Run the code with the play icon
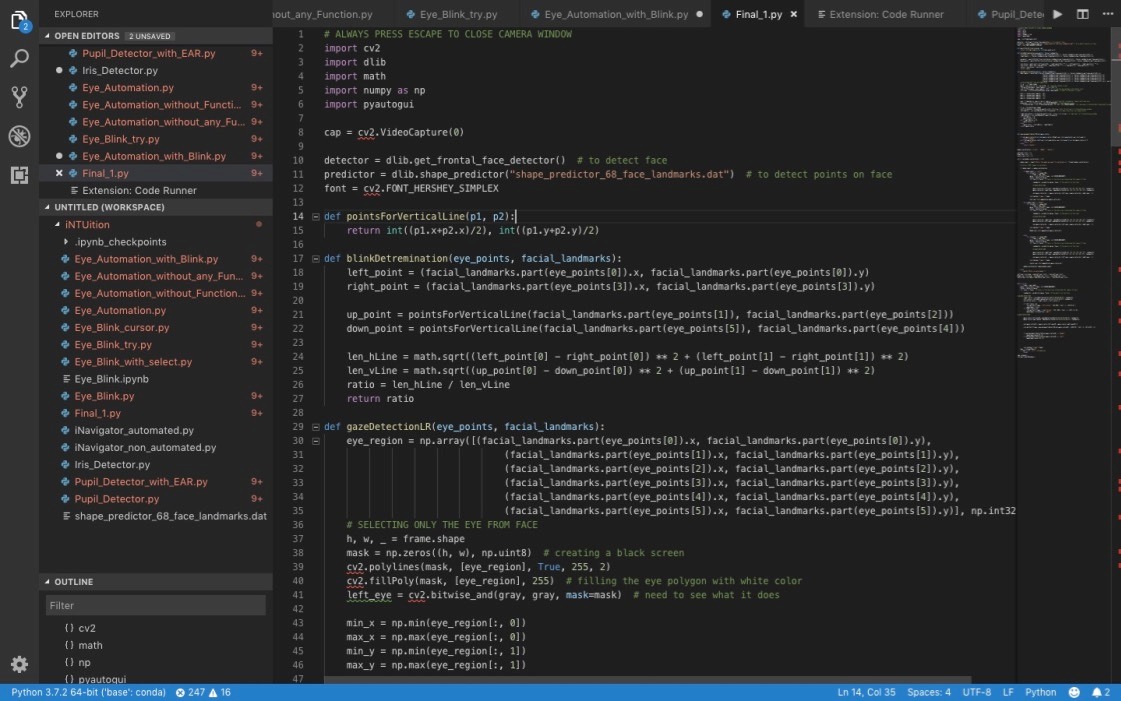Screen dimensions: 1121x701 click(1058, 14)
